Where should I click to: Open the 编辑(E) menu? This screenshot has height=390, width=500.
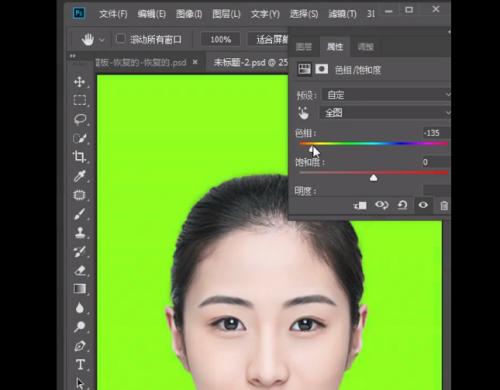click(152, 14)
